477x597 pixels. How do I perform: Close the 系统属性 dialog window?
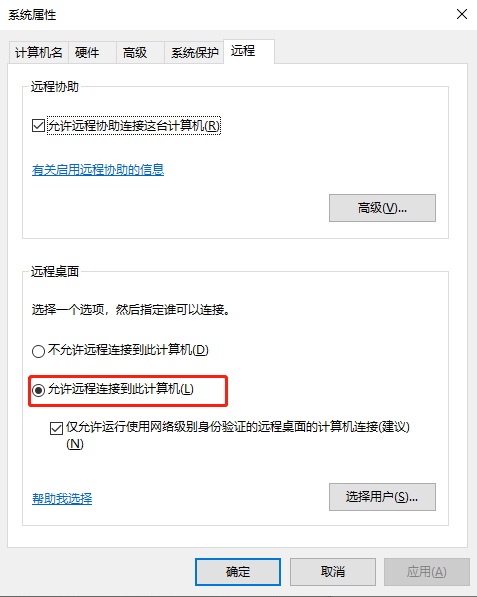tap(462, 14)
